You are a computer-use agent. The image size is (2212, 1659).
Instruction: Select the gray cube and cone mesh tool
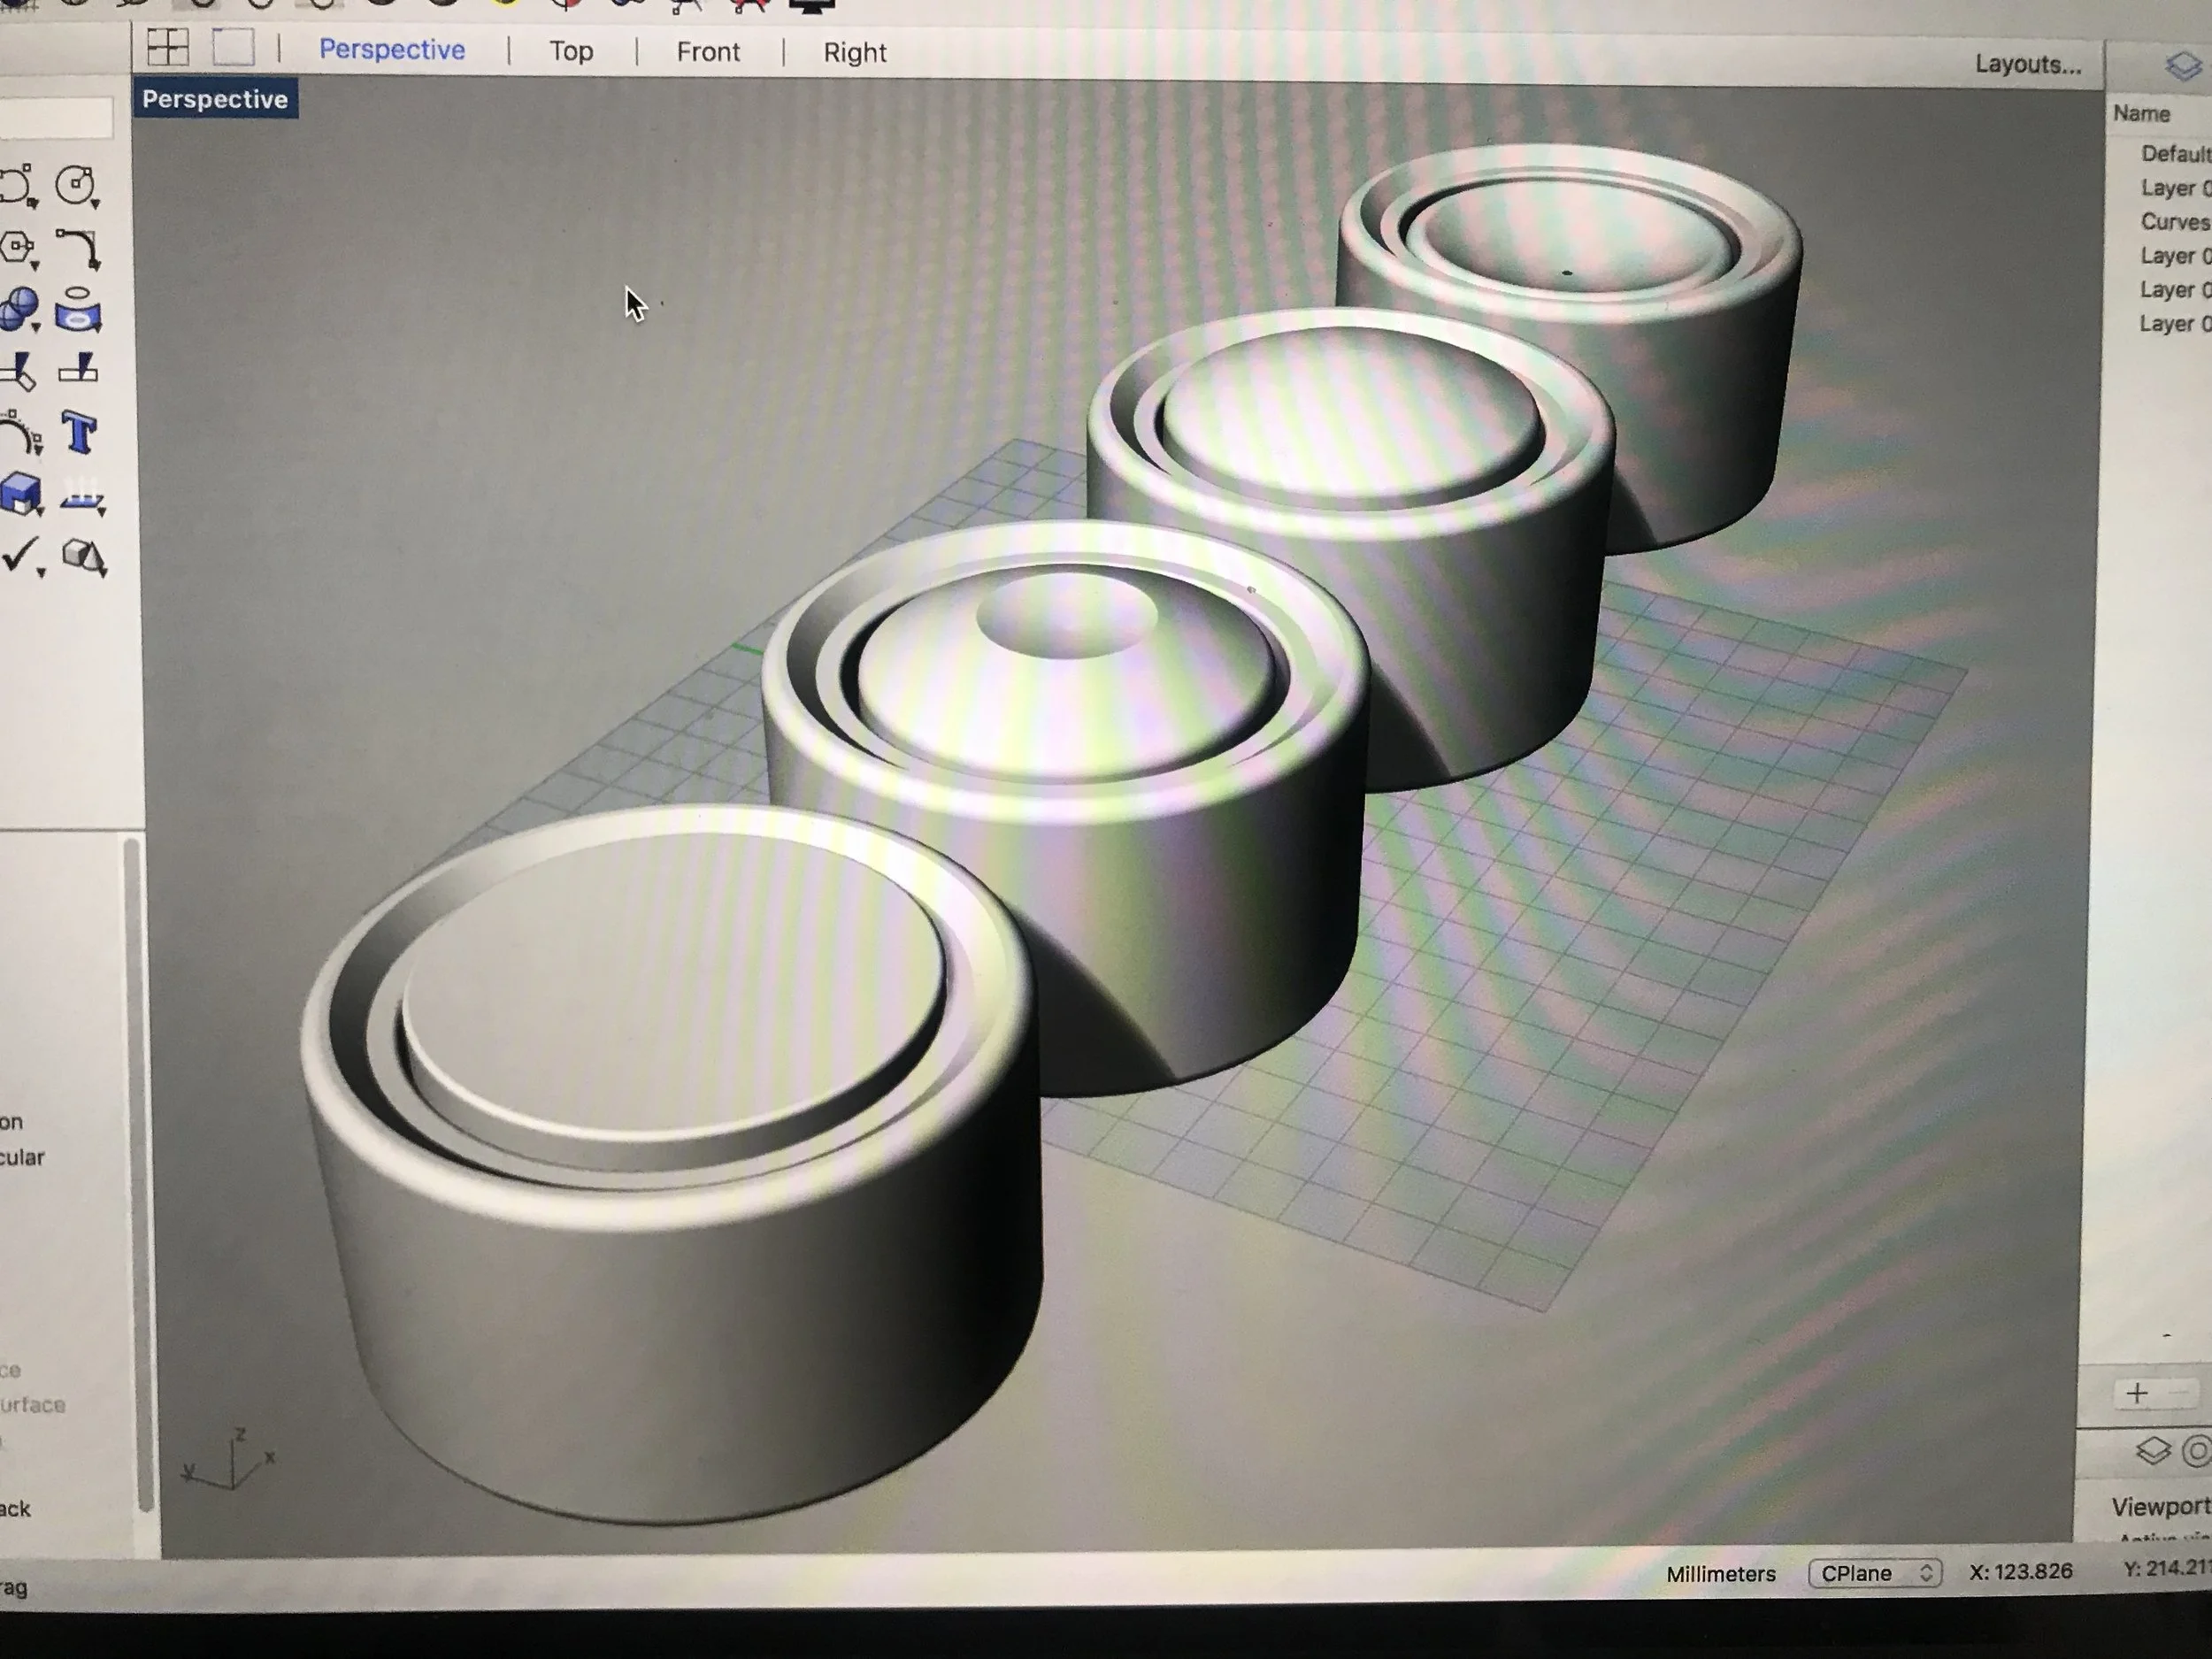pyautogui.click(x=84, y=557)
